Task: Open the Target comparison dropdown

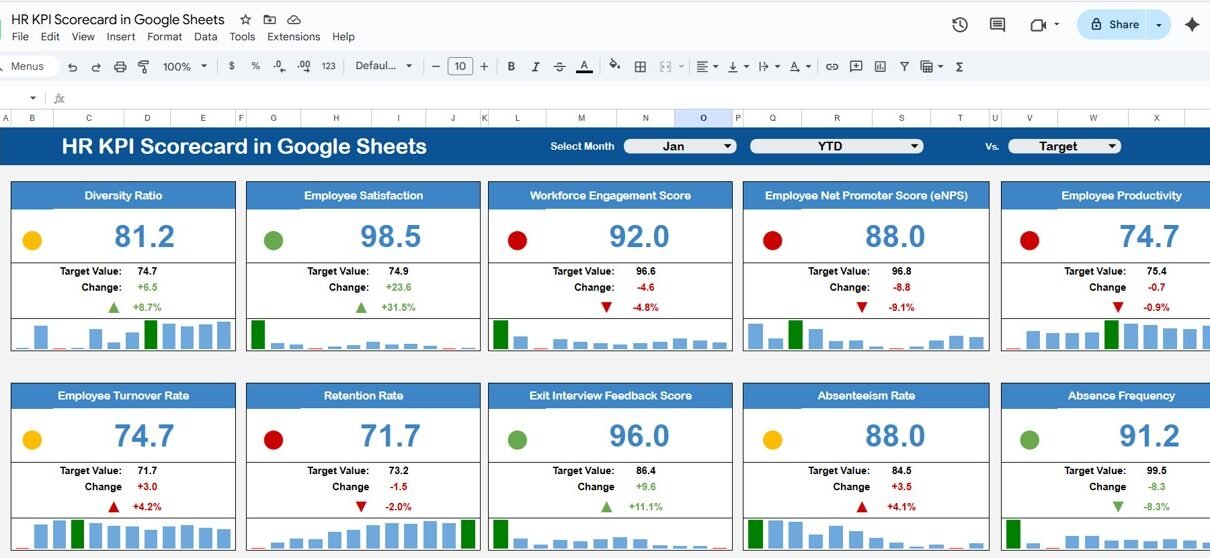Action: click(1064, 146)
